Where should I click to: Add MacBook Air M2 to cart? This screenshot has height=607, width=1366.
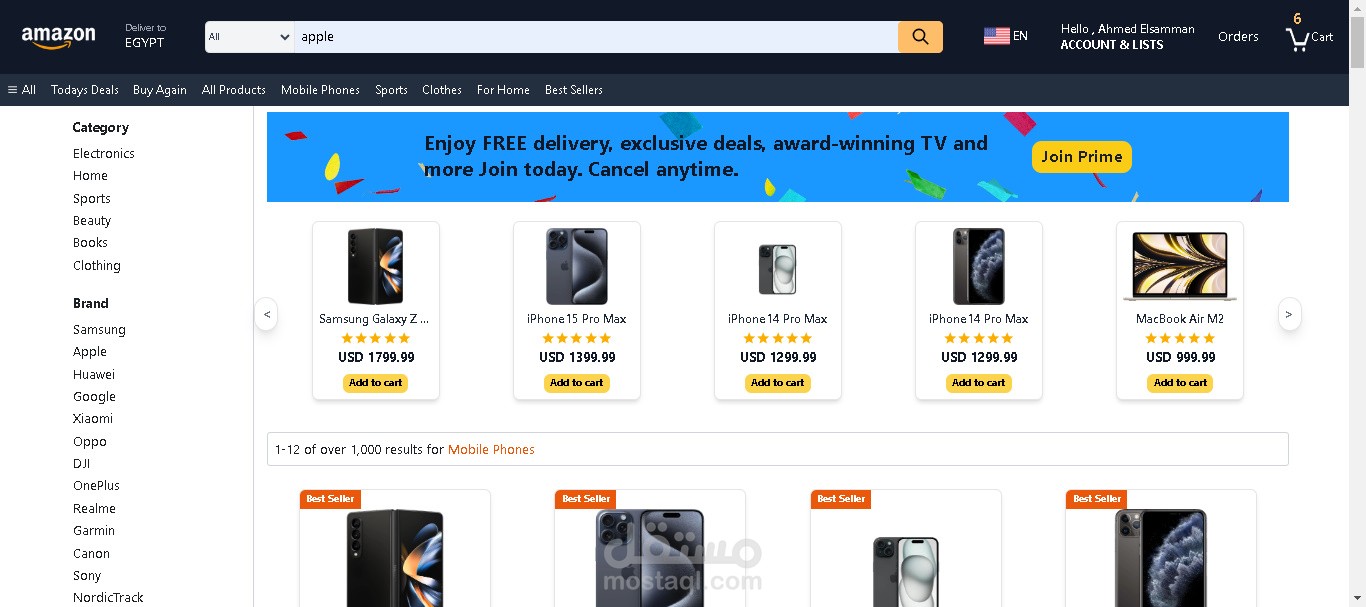click(x=1180, y=383)
